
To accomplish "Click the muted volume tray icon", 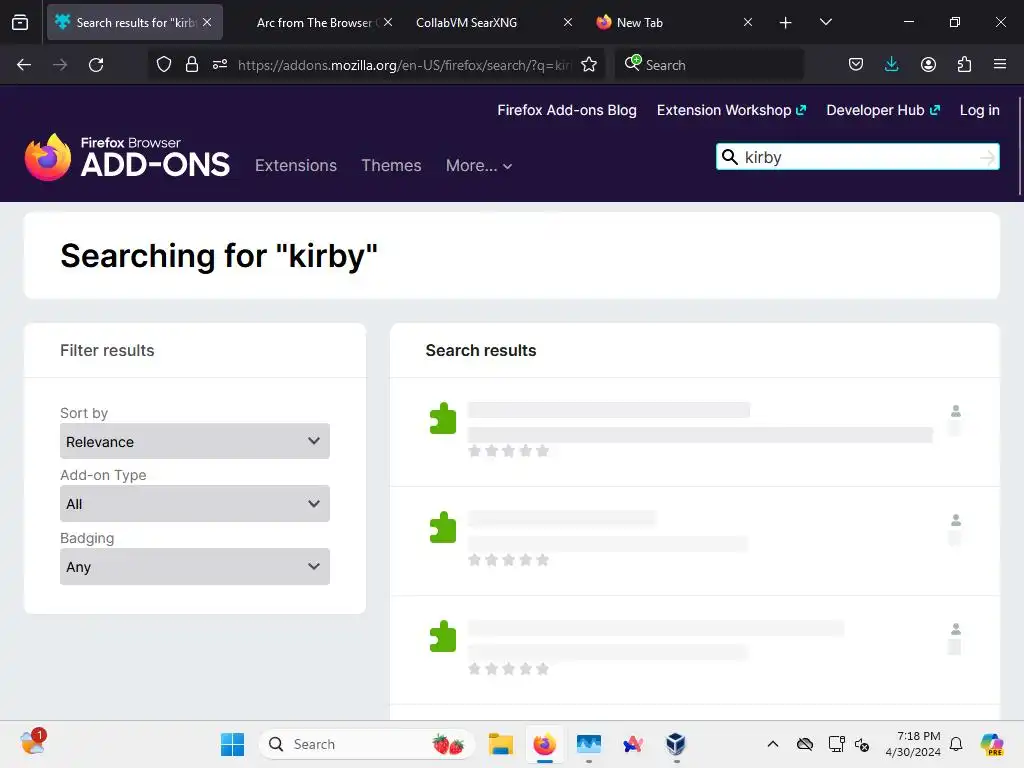I will click(x=862, y=744).
